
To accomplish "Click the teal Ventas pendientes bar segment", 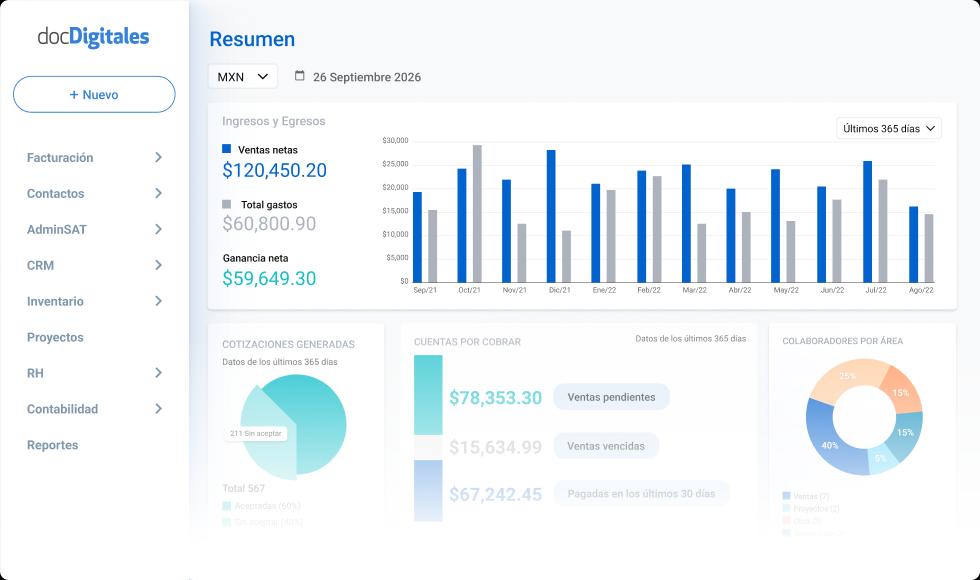I will [x=428, y=395].
